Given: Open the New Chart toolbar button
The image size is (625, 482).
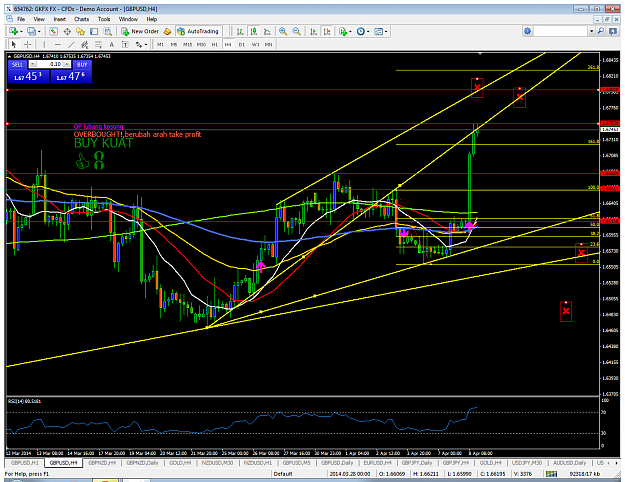Looking at the screenshot, I should click(13, 31).
